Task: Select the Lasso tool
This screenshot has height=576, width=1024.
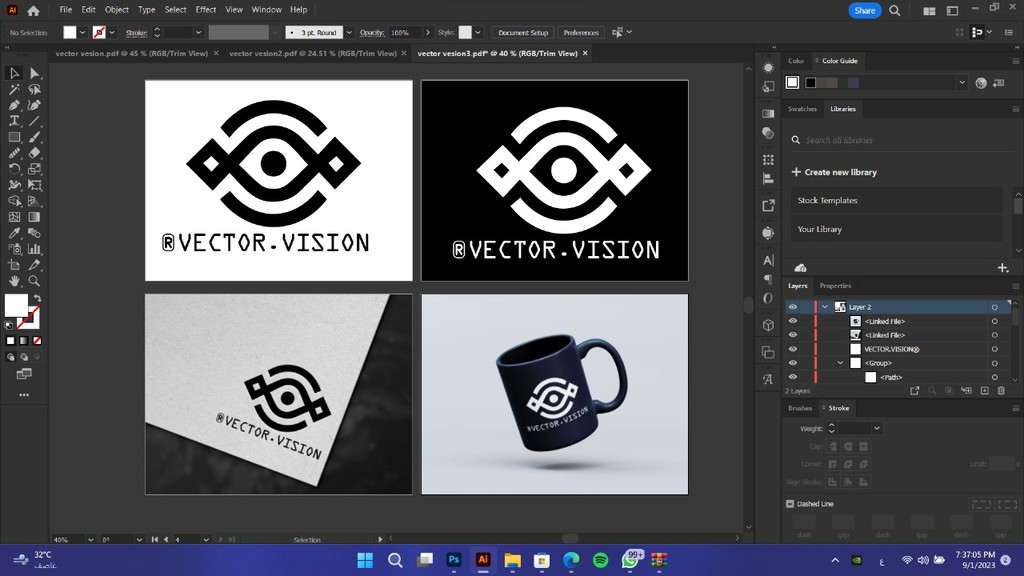Action: [35, 89]
